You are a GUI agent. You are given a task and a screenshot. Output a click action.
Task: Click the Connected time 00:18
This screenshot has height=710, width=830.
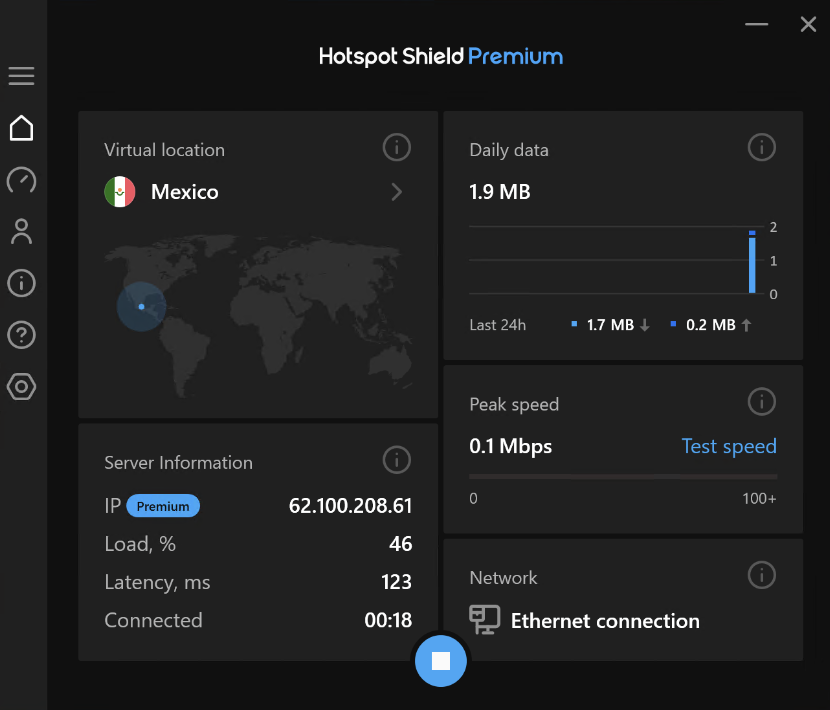click(x=388, y=620)
